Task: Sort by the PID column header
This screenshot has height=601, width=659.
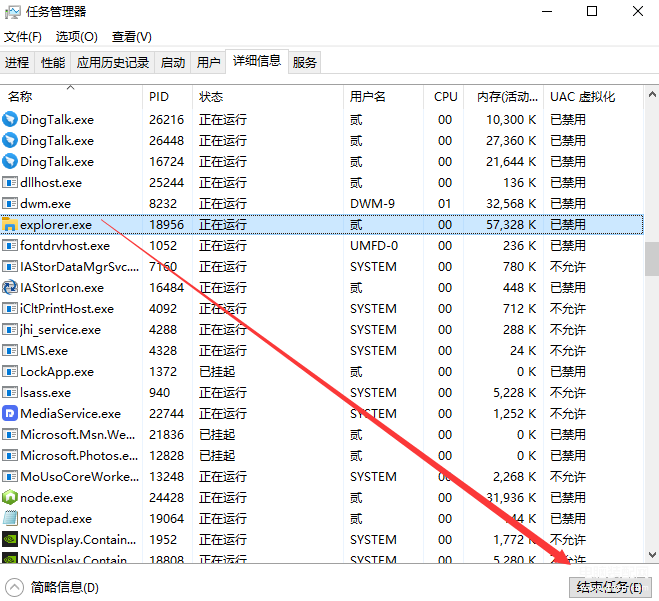Action: click(x=167, y=97)
